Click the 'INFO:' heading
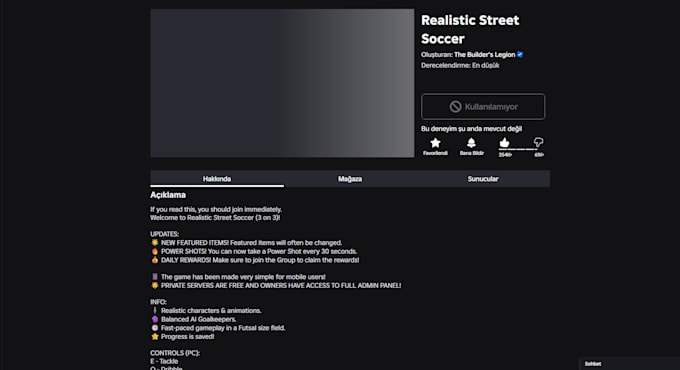This screenshot has height=370, width=680. pos(158,302)
